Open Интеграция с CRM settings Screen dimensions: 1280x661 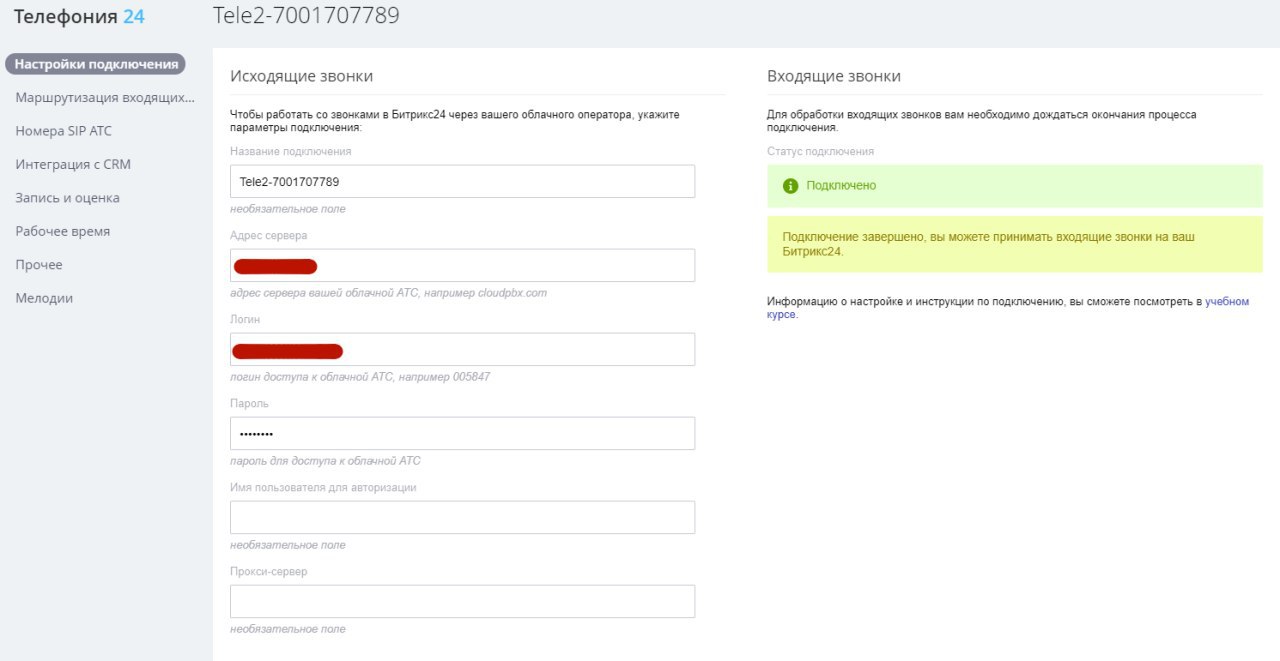73,164
